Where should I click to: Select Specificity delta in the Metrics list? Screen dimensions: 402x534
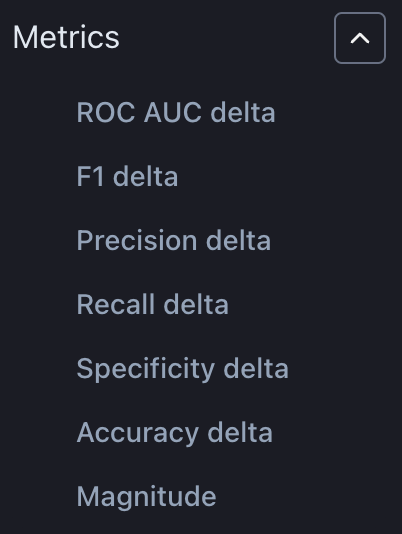[x=183, y=369]
